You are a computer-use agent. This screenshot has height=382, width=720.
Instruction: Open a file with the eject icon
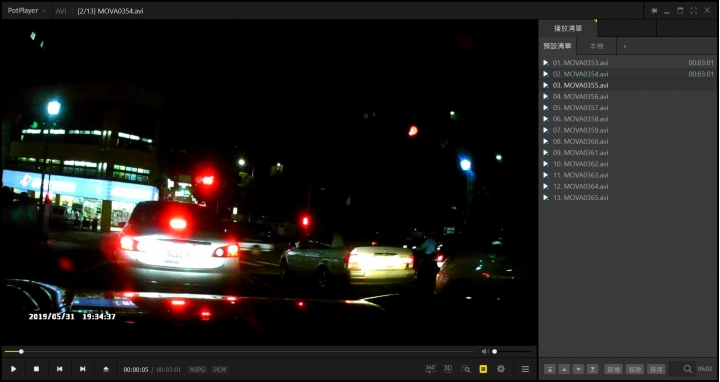[x=106, y=369]
